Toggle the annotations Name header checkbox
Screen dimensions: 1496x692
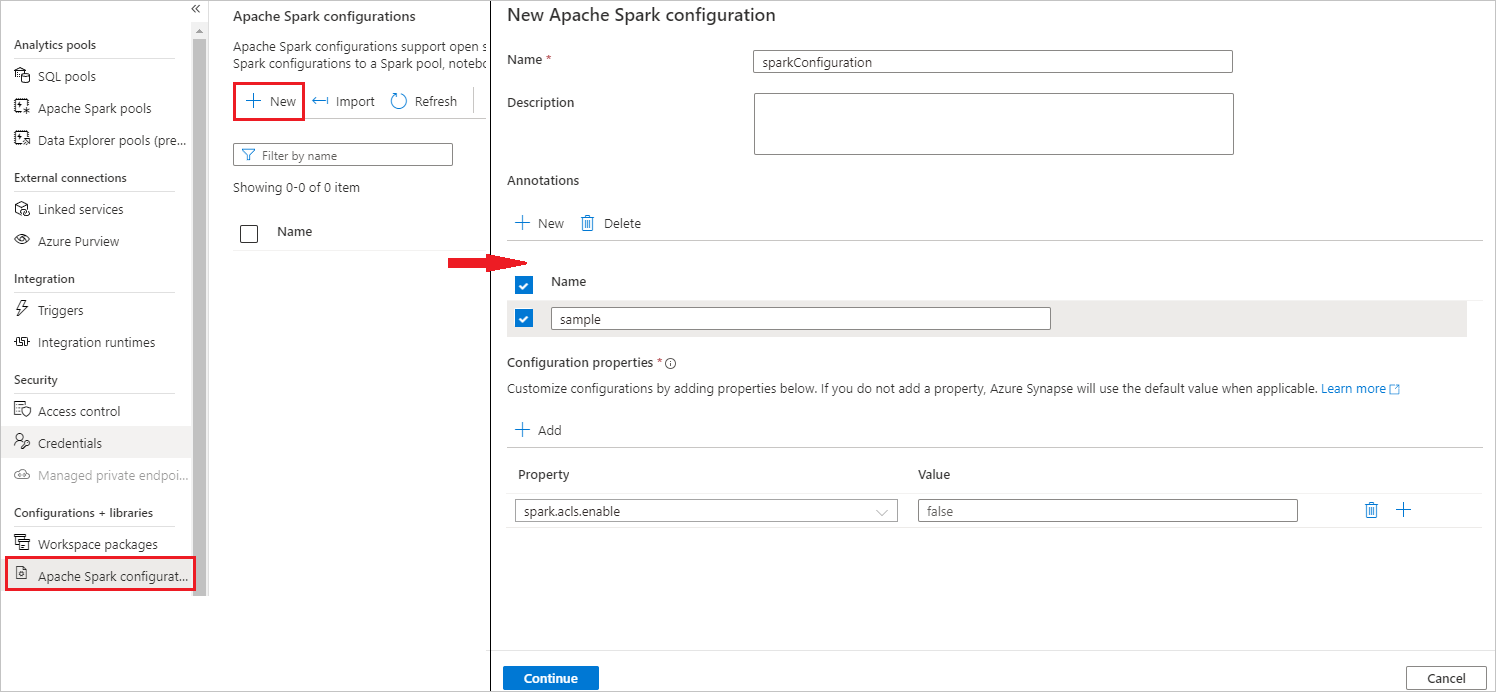(524, 284)
